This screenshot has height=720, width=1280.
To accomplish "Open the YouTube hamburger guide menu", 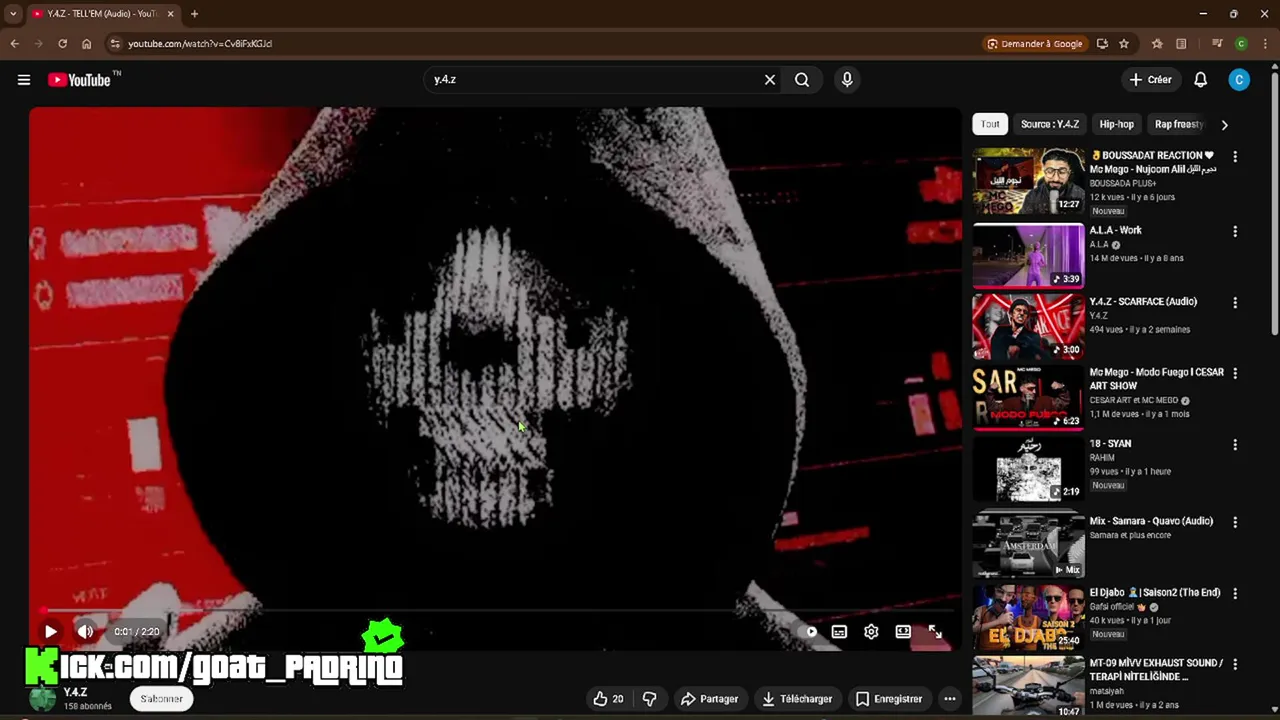I will 24,80.
